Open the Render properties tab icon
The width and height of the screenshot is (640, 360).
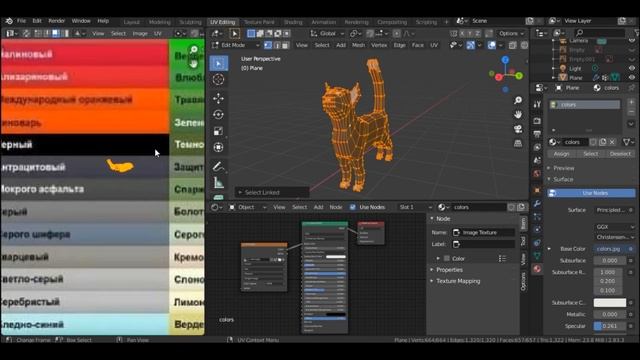coord(537,121)
